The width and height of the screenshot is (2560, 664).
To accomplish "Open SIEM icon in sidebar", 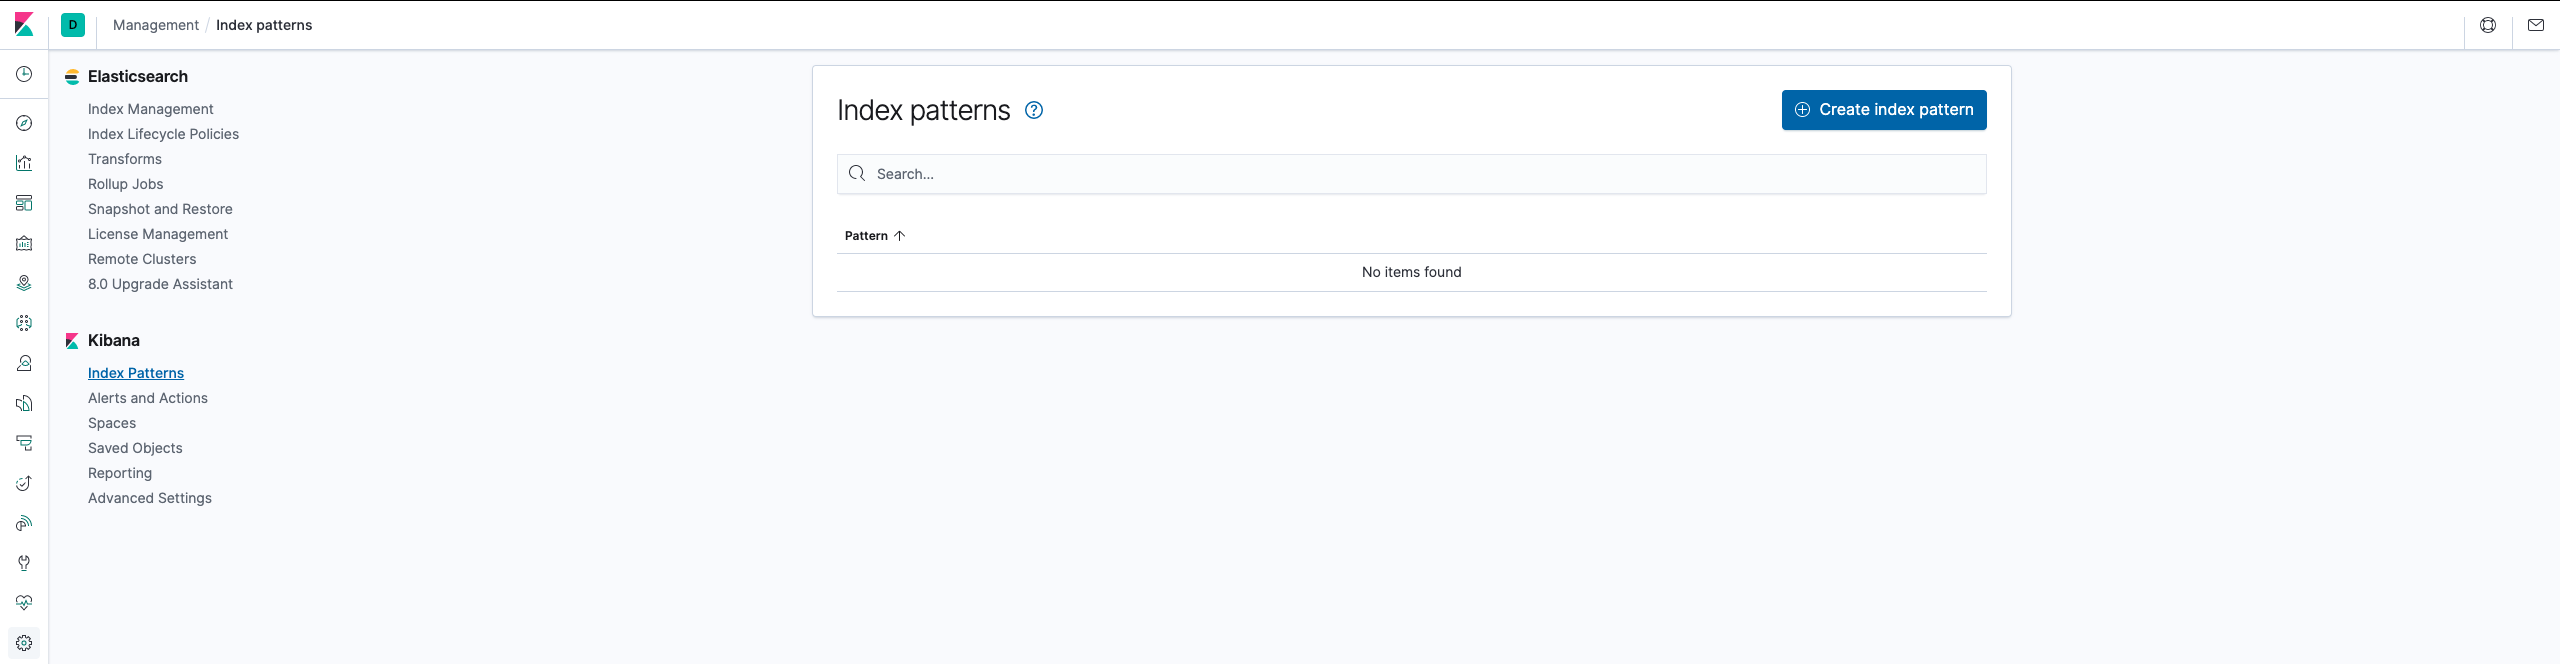I will 24,523.
